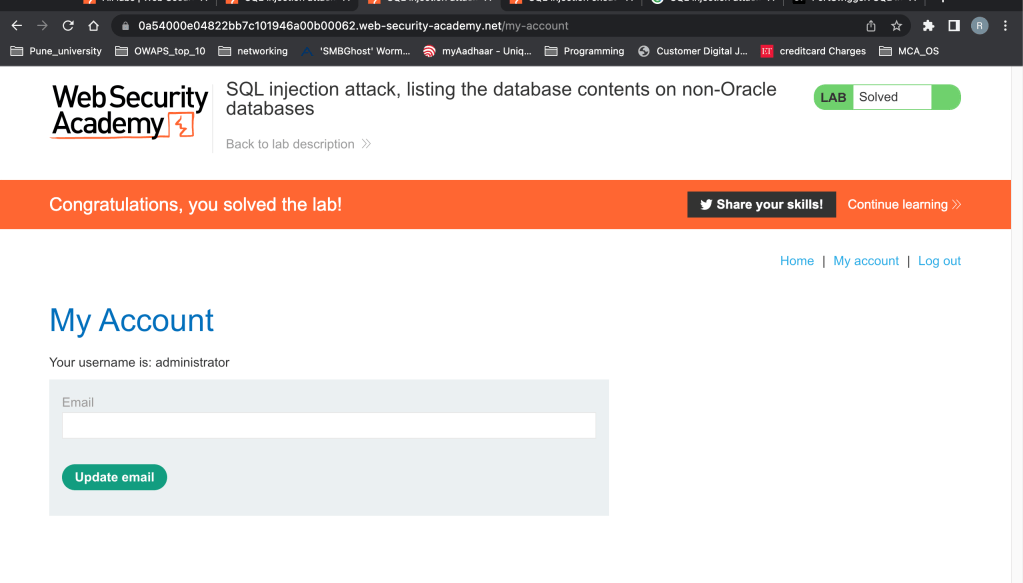Click the share page icon in address bar
The image size is (1023, 583).
871,26
